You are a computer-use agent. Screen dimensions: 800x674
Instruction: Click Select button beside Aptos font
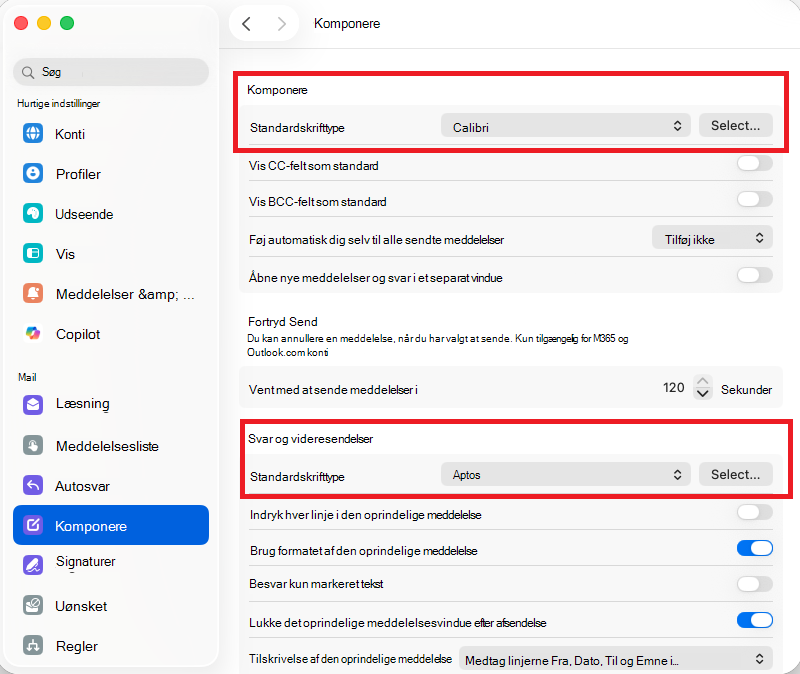[735, 475]
